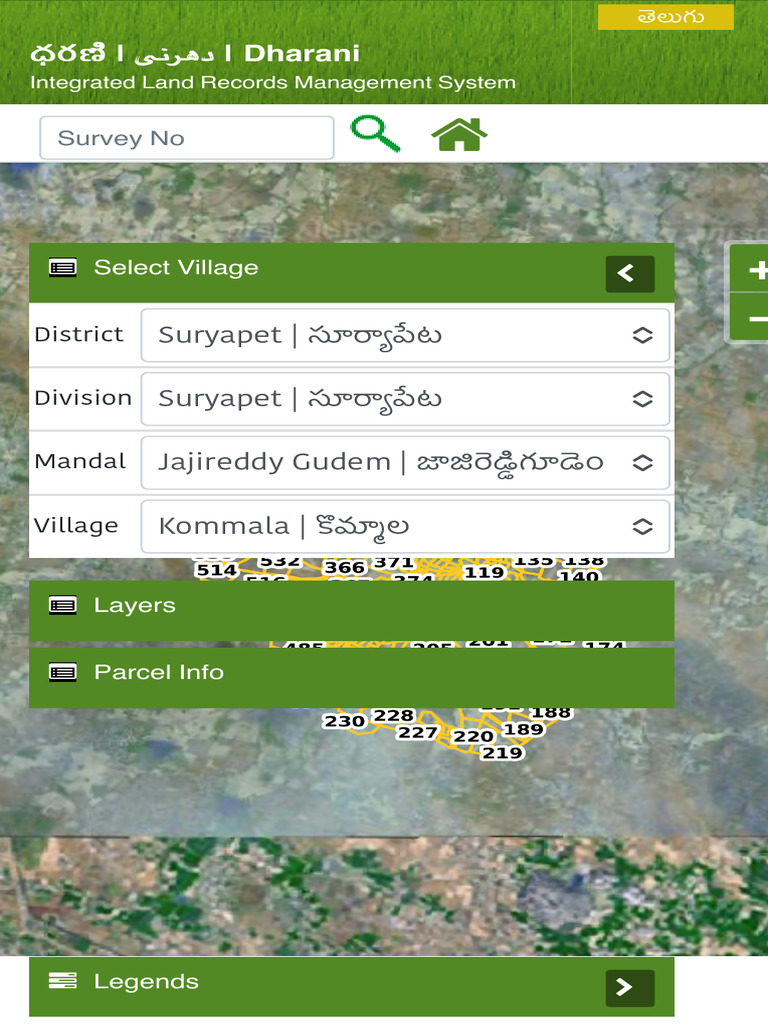The image size is (768, 1024).
Task: Focus the Survey No input field
Action: point(187,138)
